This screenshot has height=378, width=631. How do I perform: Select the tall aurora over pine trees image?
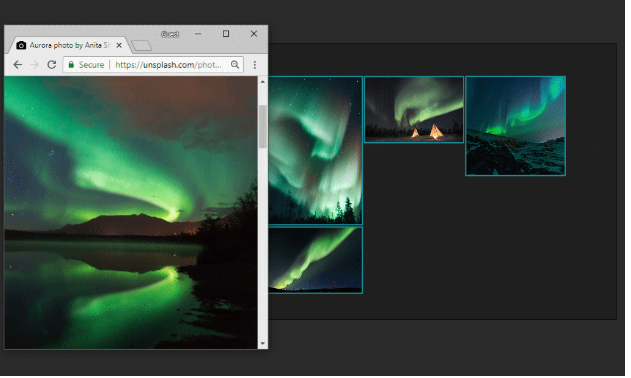[316, 150]
